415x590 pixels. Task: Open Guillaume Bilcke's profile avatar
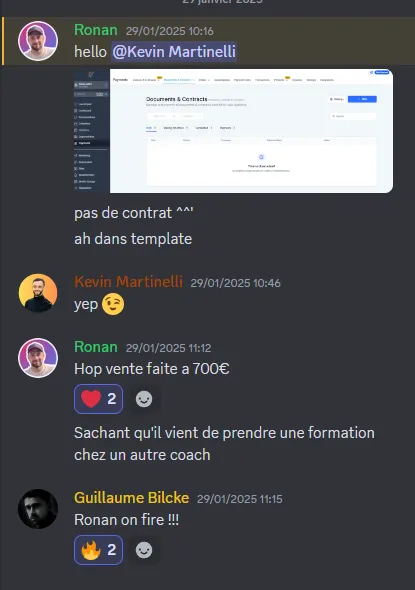coord(38,509)
